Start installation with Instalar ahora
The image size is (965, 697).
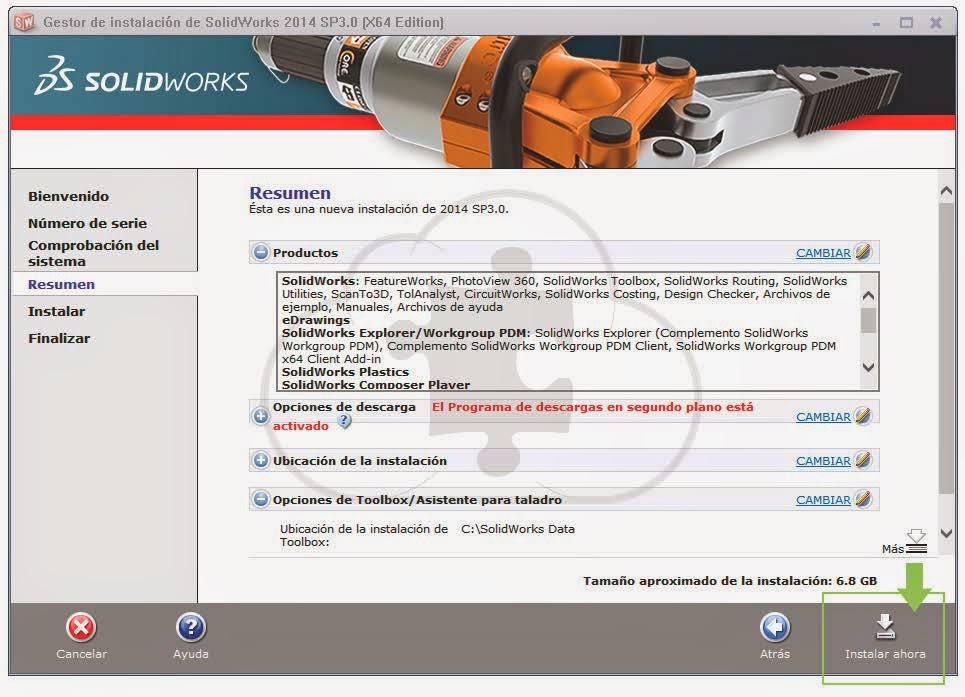[x=885, y=637]
